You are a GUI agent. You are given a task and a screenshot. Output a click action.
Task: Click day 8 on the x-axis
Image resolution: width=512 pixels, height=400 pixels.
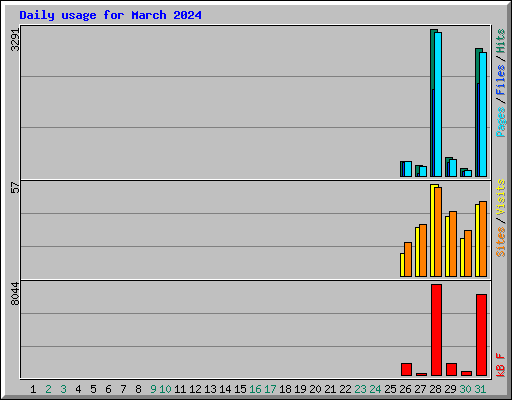click(138, 389)
